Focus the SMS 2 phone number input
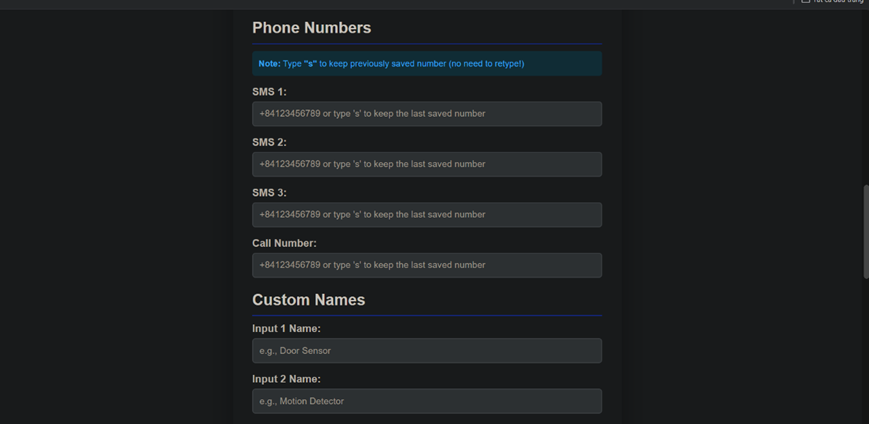The image size is (869, 424). click(426, 164)
